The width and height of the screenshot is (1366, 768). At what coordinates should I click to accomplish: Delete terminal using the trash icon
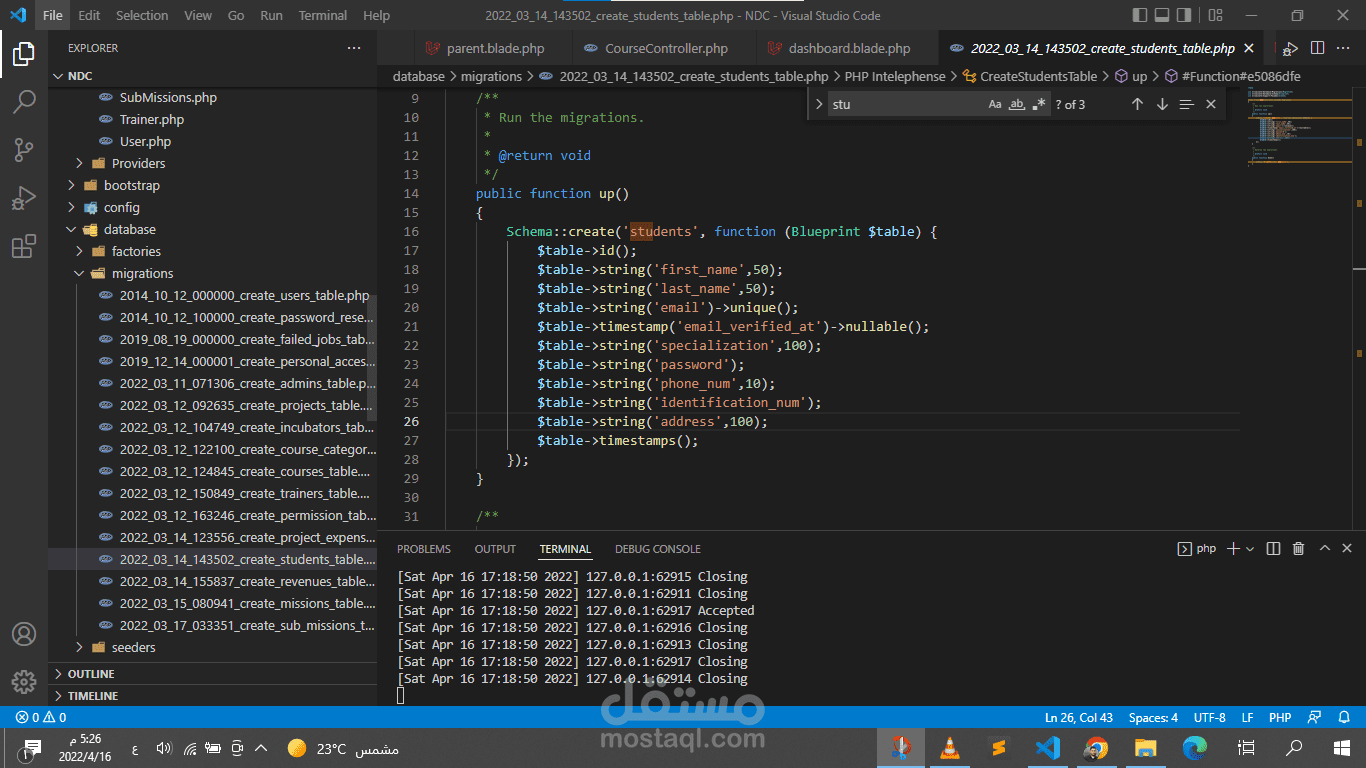coord(1298,549)
